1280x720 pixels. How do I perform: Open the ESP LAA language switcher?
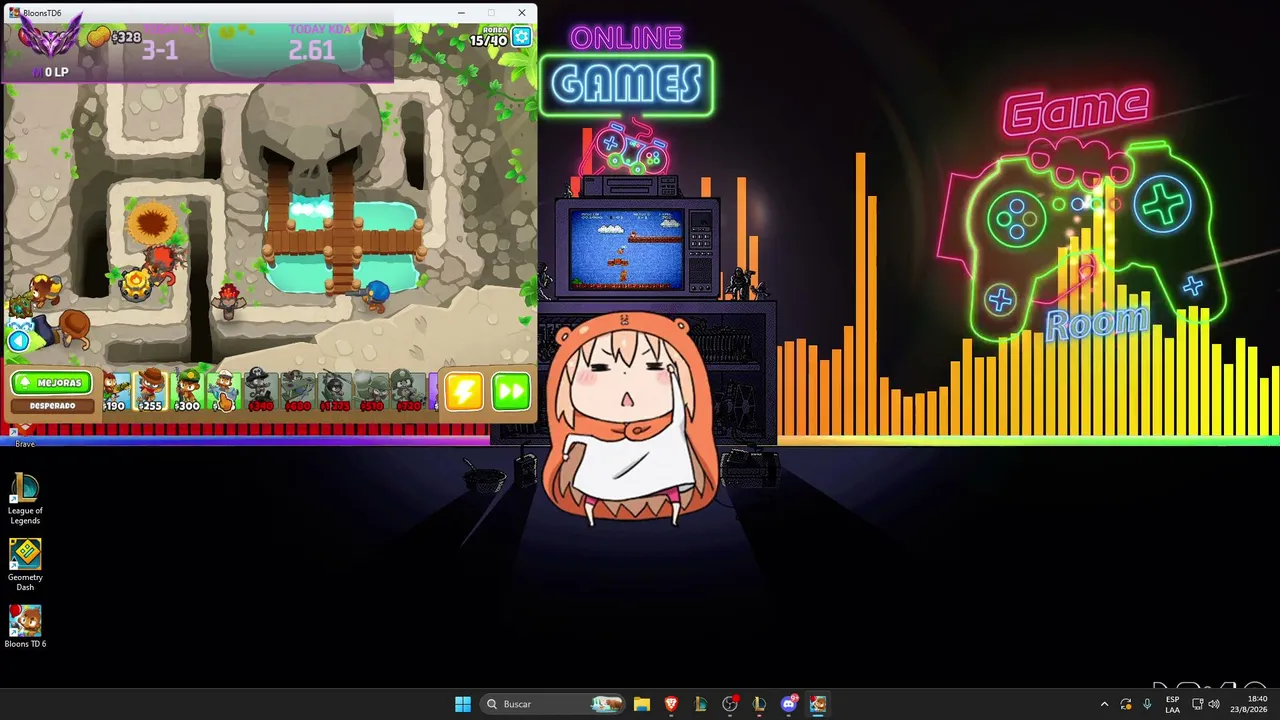tap(1172, 704)
